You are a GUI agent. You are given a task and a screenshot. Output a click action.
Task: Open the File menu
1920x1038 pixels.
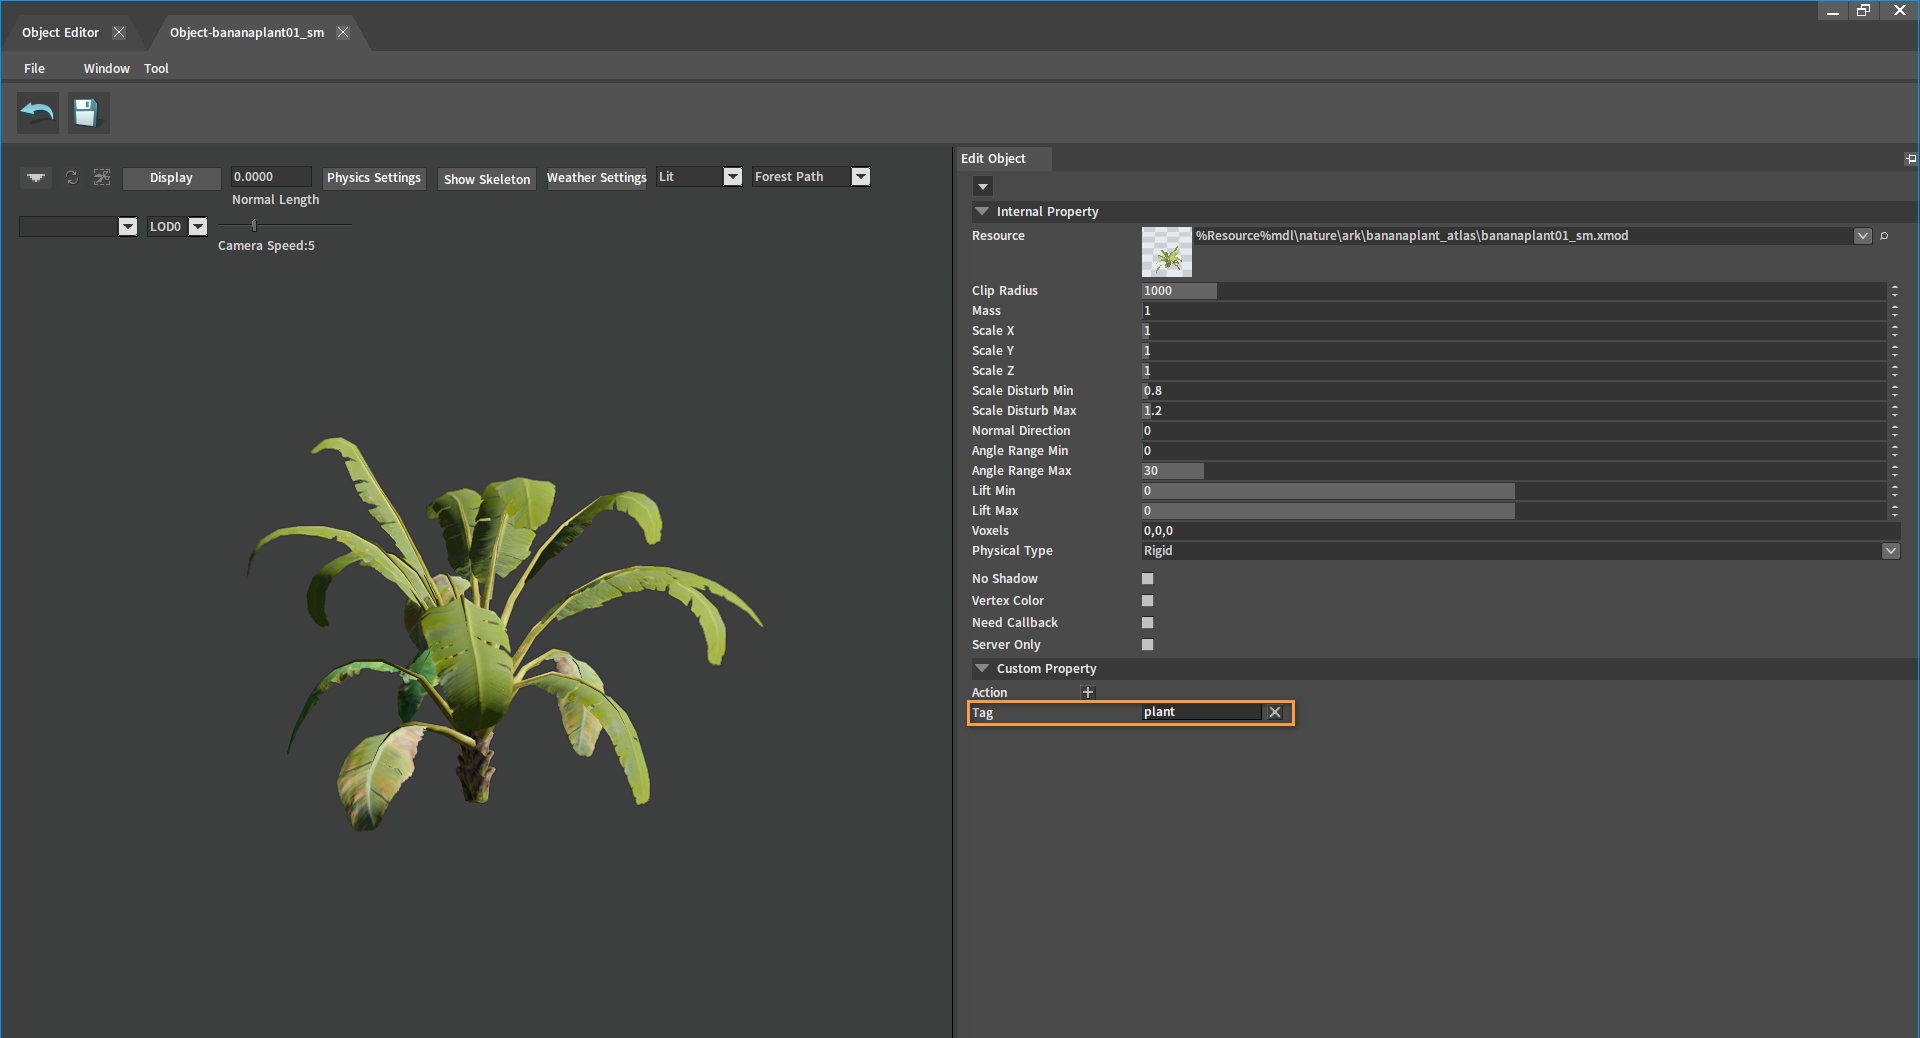click(x=34, y=68)
